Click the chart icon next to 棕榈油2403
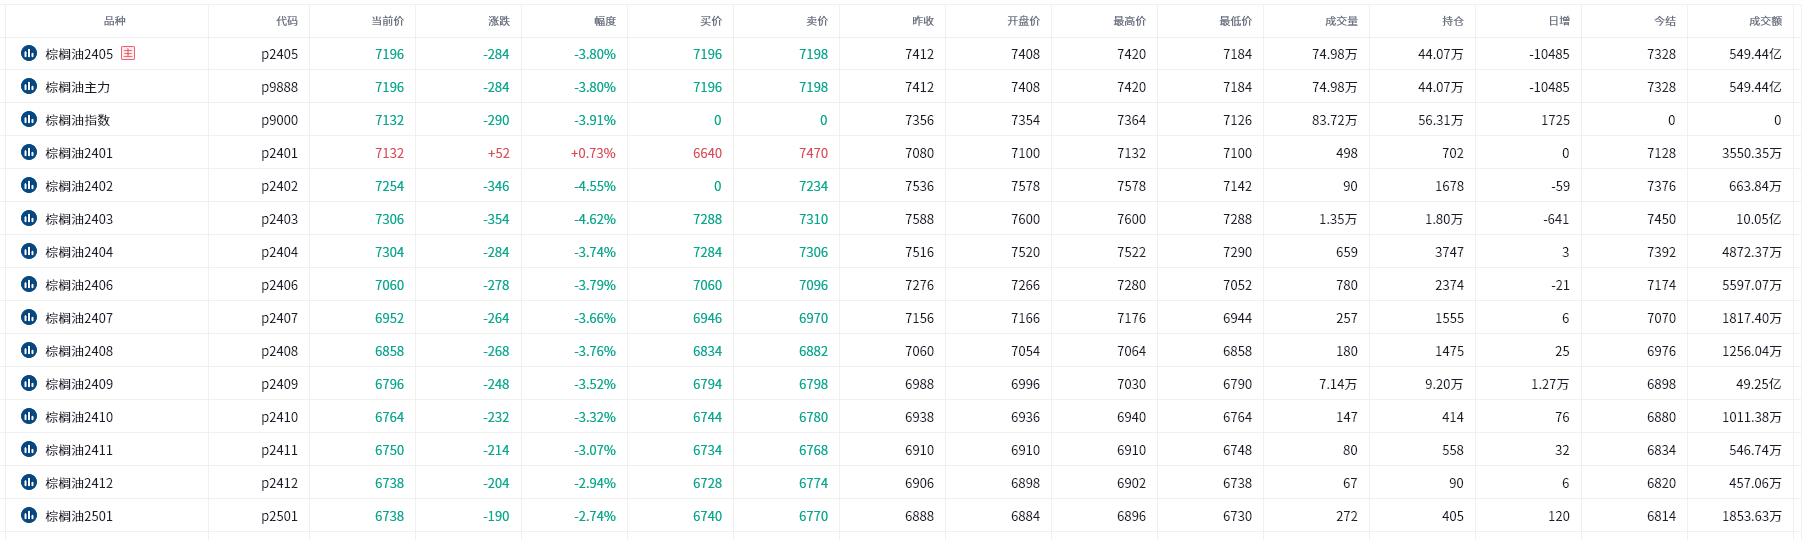The width and height of the screenshot is (1803, 540). 29,218
